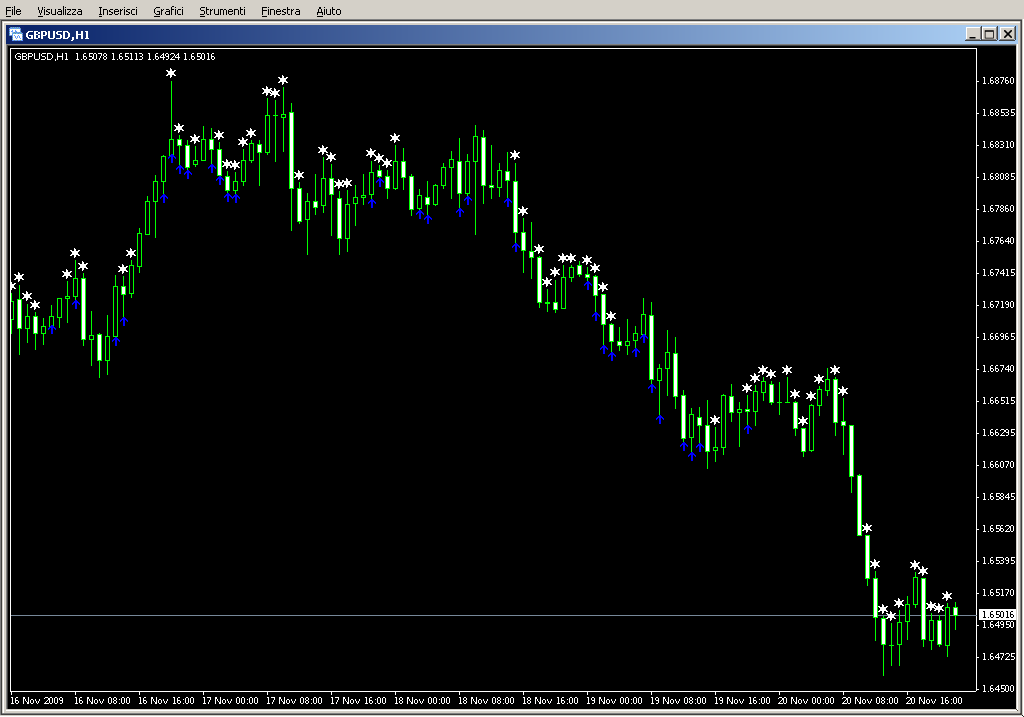
Task: Click price scale value 1.68085
Action: point(999,177)
